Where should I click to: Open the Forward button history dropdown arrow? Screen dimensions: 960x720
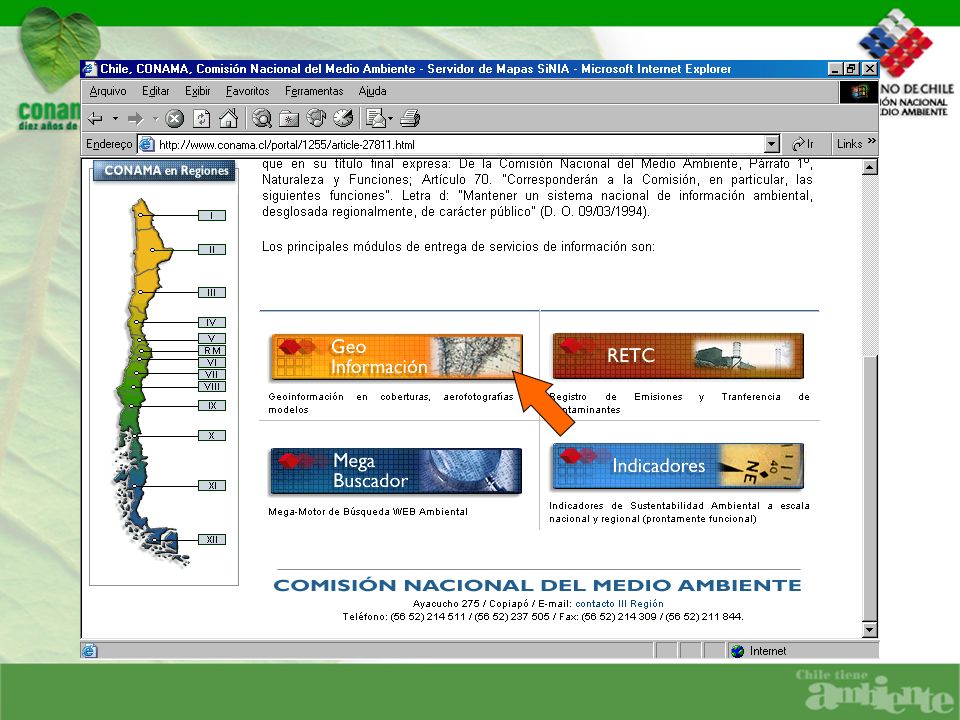click(155, 118)
